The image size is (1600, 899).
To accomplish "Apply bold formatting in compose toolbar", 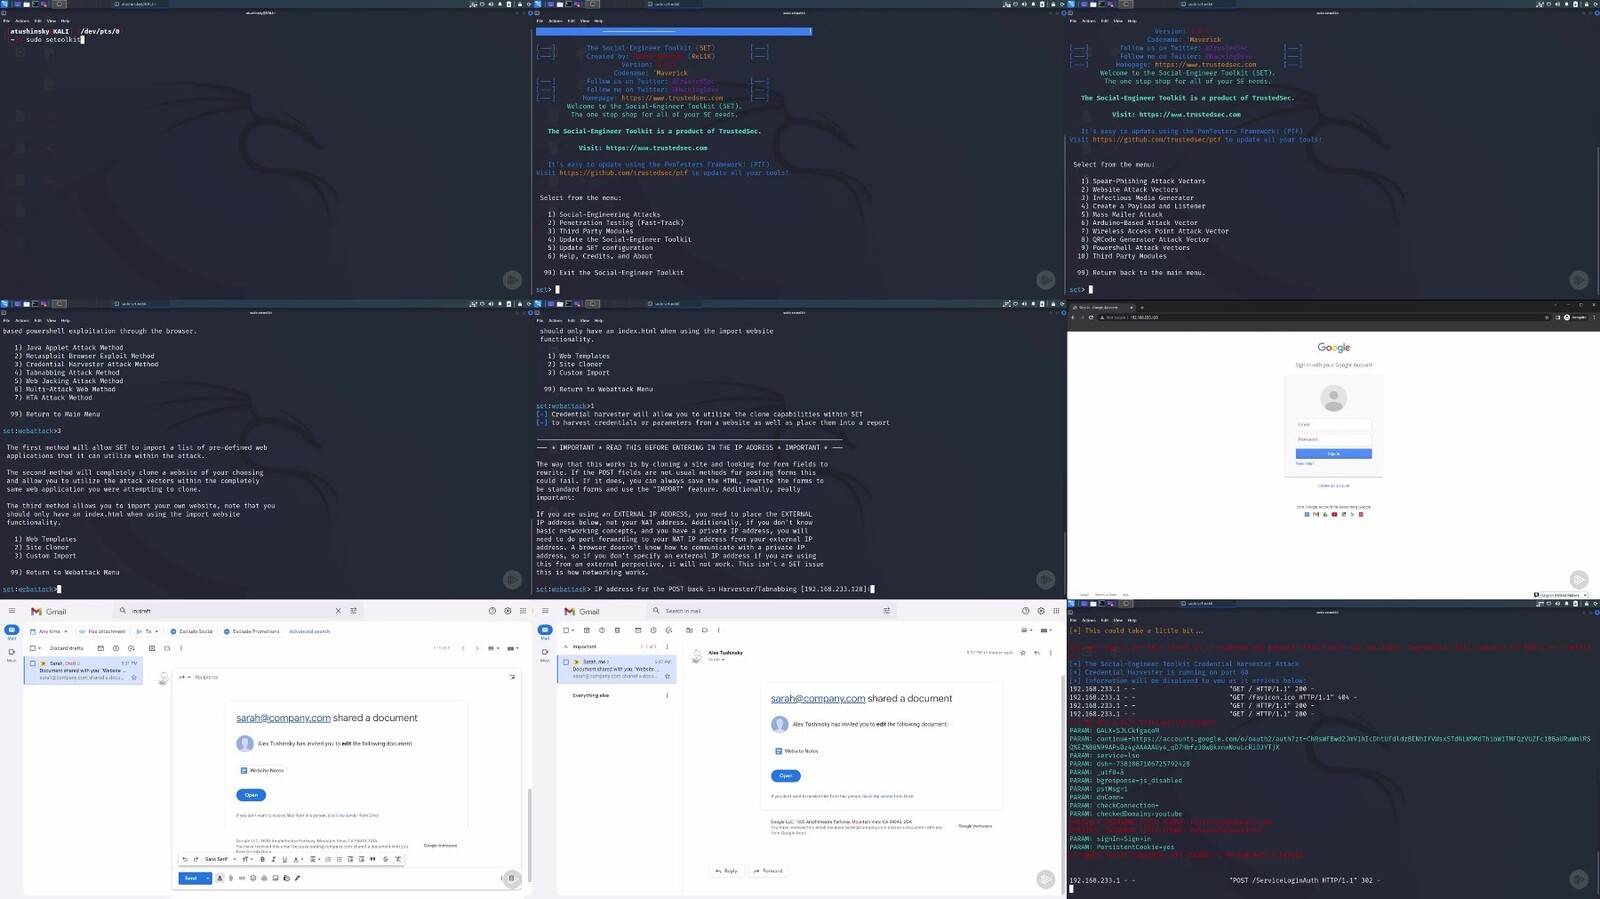I will point(262,859).
